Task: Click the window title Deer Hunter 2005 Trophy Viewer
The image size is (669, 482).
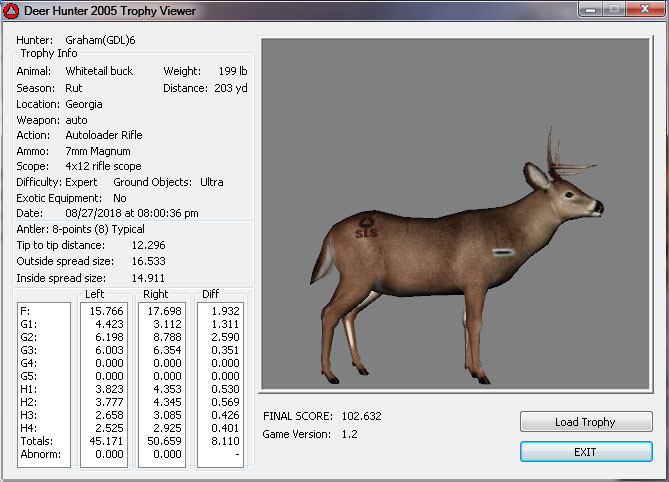Action: (110, 11)
